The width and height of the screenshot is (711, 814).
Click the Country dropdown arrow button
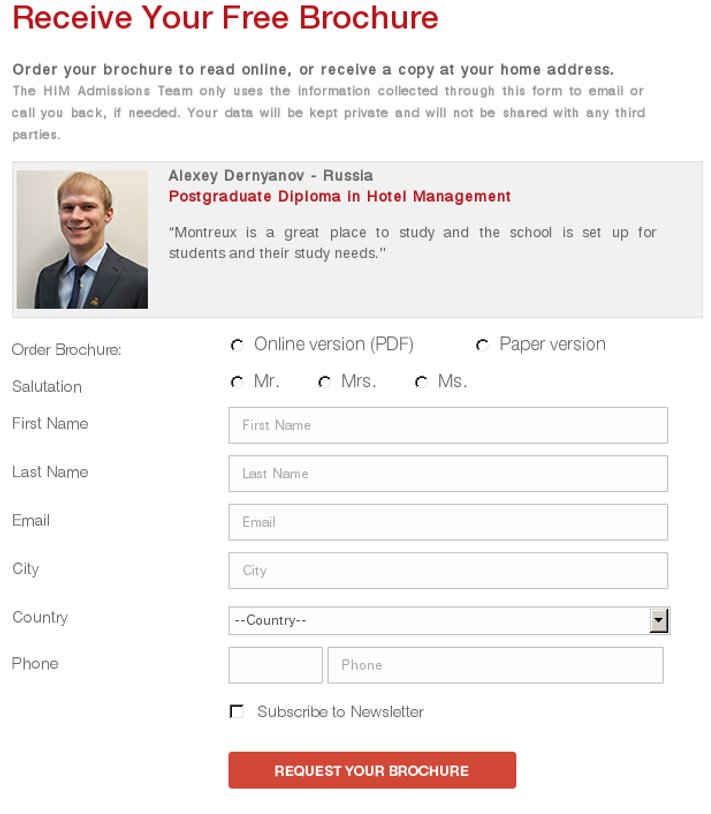(659, 620)
